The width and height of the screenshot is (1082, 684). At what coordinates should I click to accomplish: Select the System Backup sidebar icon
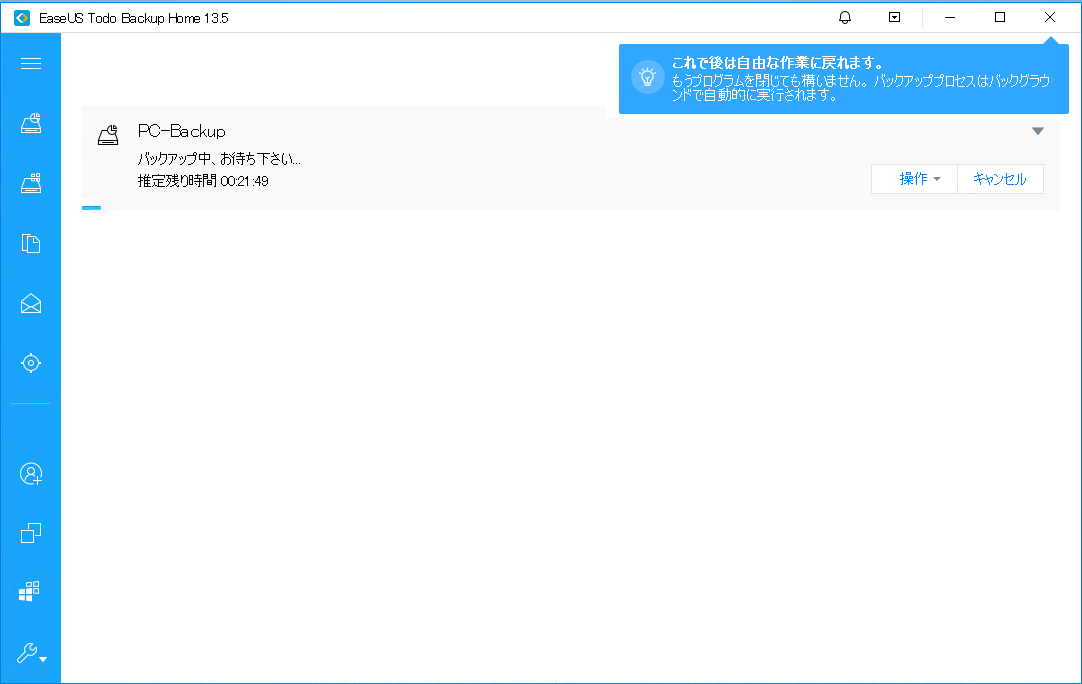click(x=31, y=183)
